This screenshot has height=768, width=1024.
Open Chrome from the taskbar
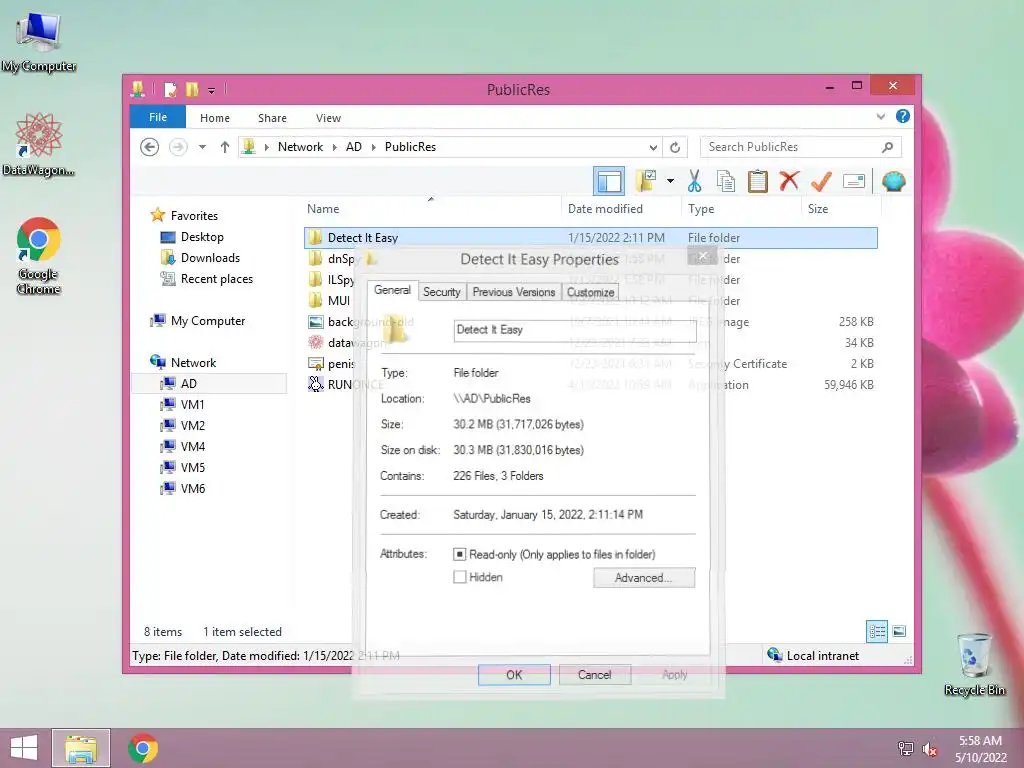click(143, 748)
